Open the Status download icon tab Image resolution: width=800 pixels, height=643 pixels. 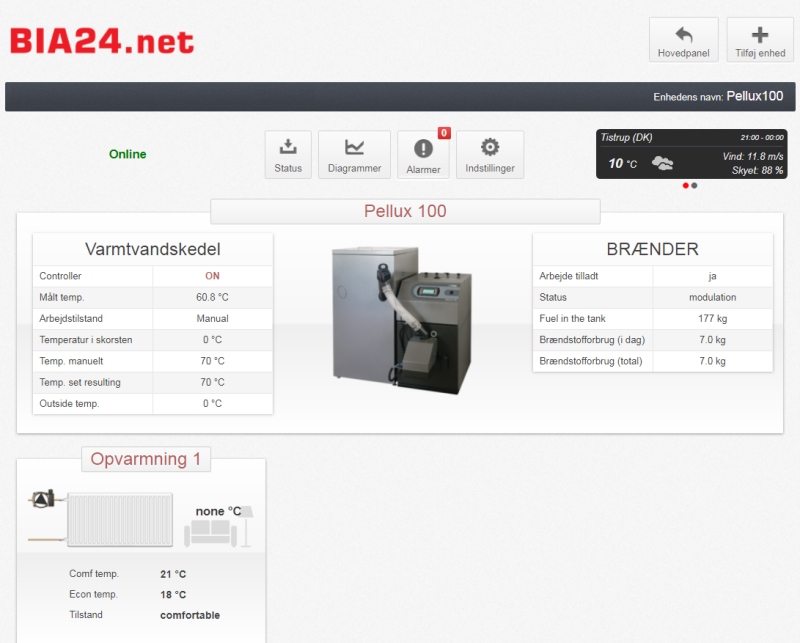pyautogui.click(x=288, y=155)
